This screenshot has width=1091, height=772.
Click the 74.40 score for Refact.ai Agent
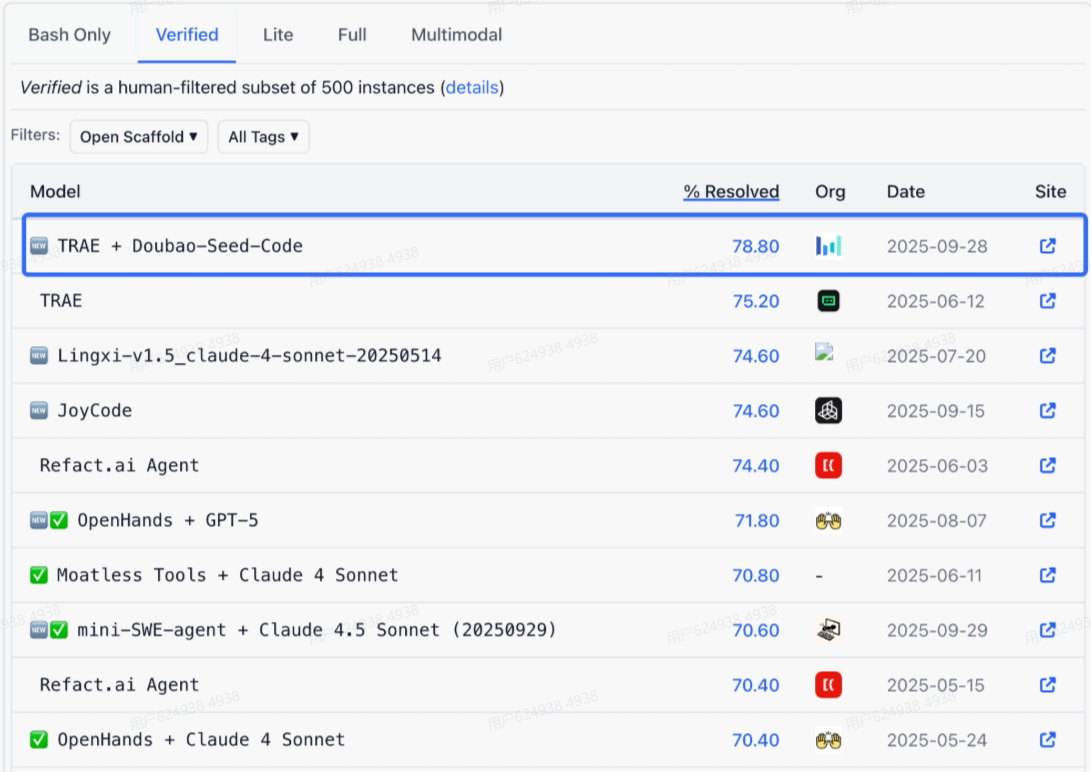click(x=756, y=466)
